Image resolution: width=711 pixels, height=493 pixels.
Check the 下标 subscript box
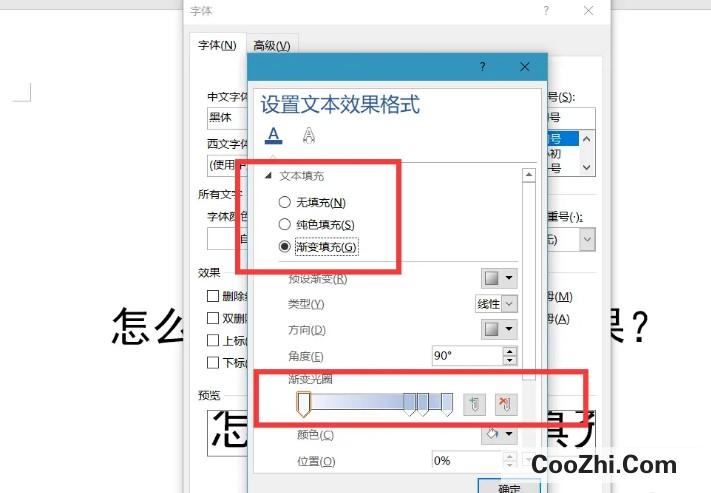click(x=213, y=362)
